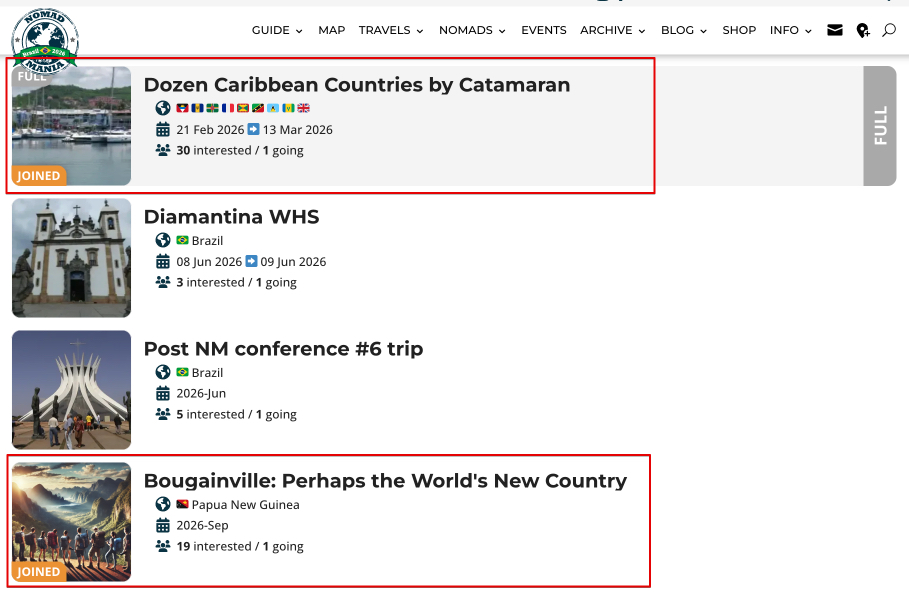Viewport: 909px width, 592px height.
Task: Click the Brazil flag on Diamantina WHS
Action: coord(182,241)
